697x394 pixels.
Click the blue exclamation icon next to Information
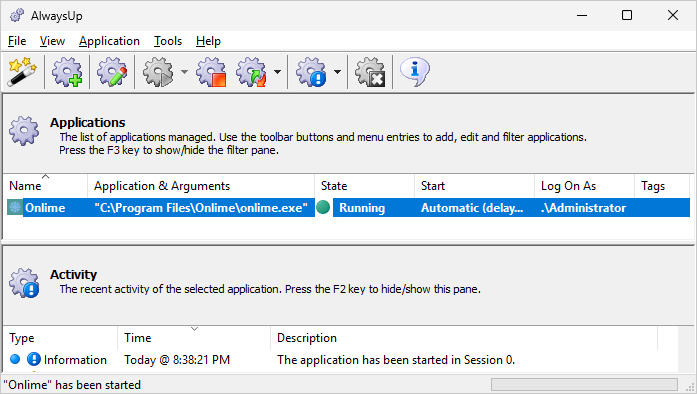click(34, 359)
